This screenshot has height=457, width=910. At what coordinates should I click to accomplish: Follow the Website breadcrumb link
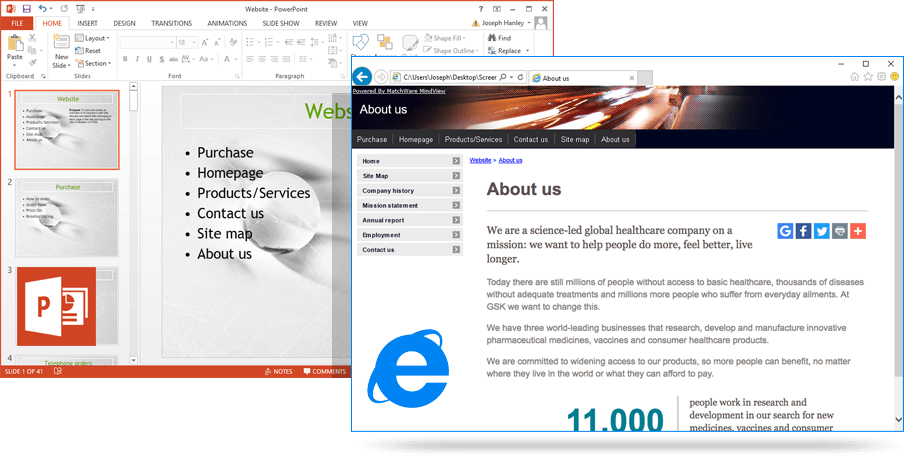click(x=480, y=160)
